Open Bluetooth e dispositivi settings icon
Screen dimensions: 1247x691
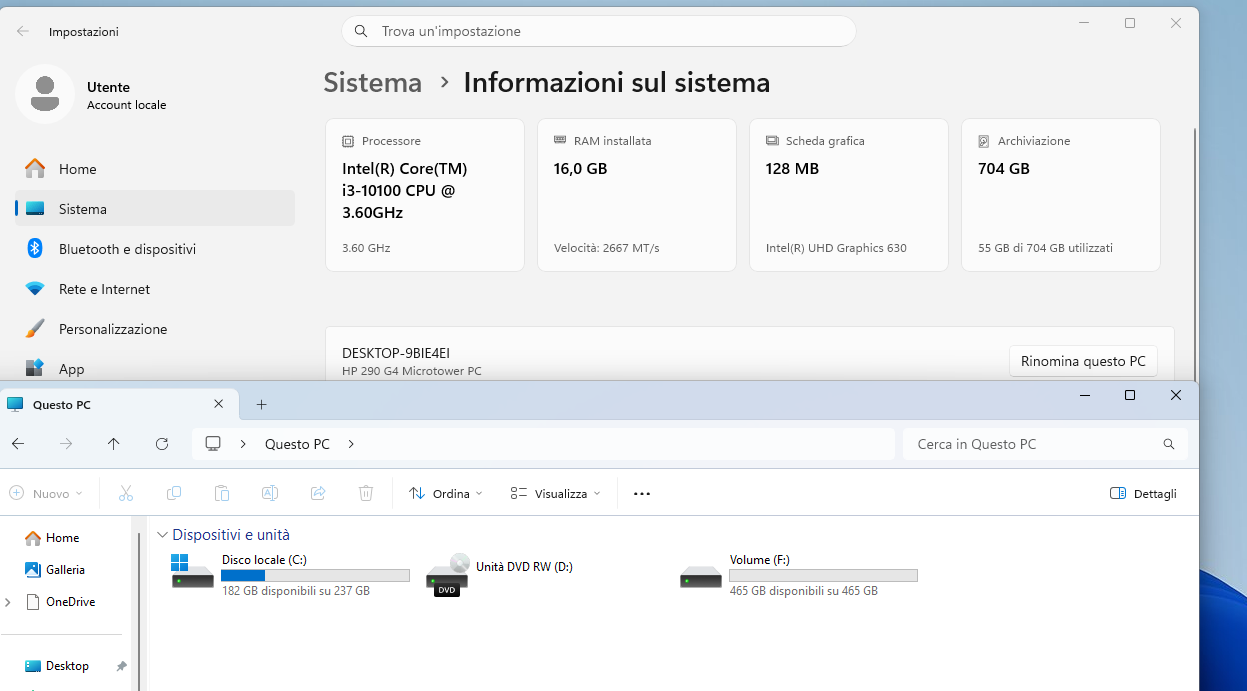35,249
